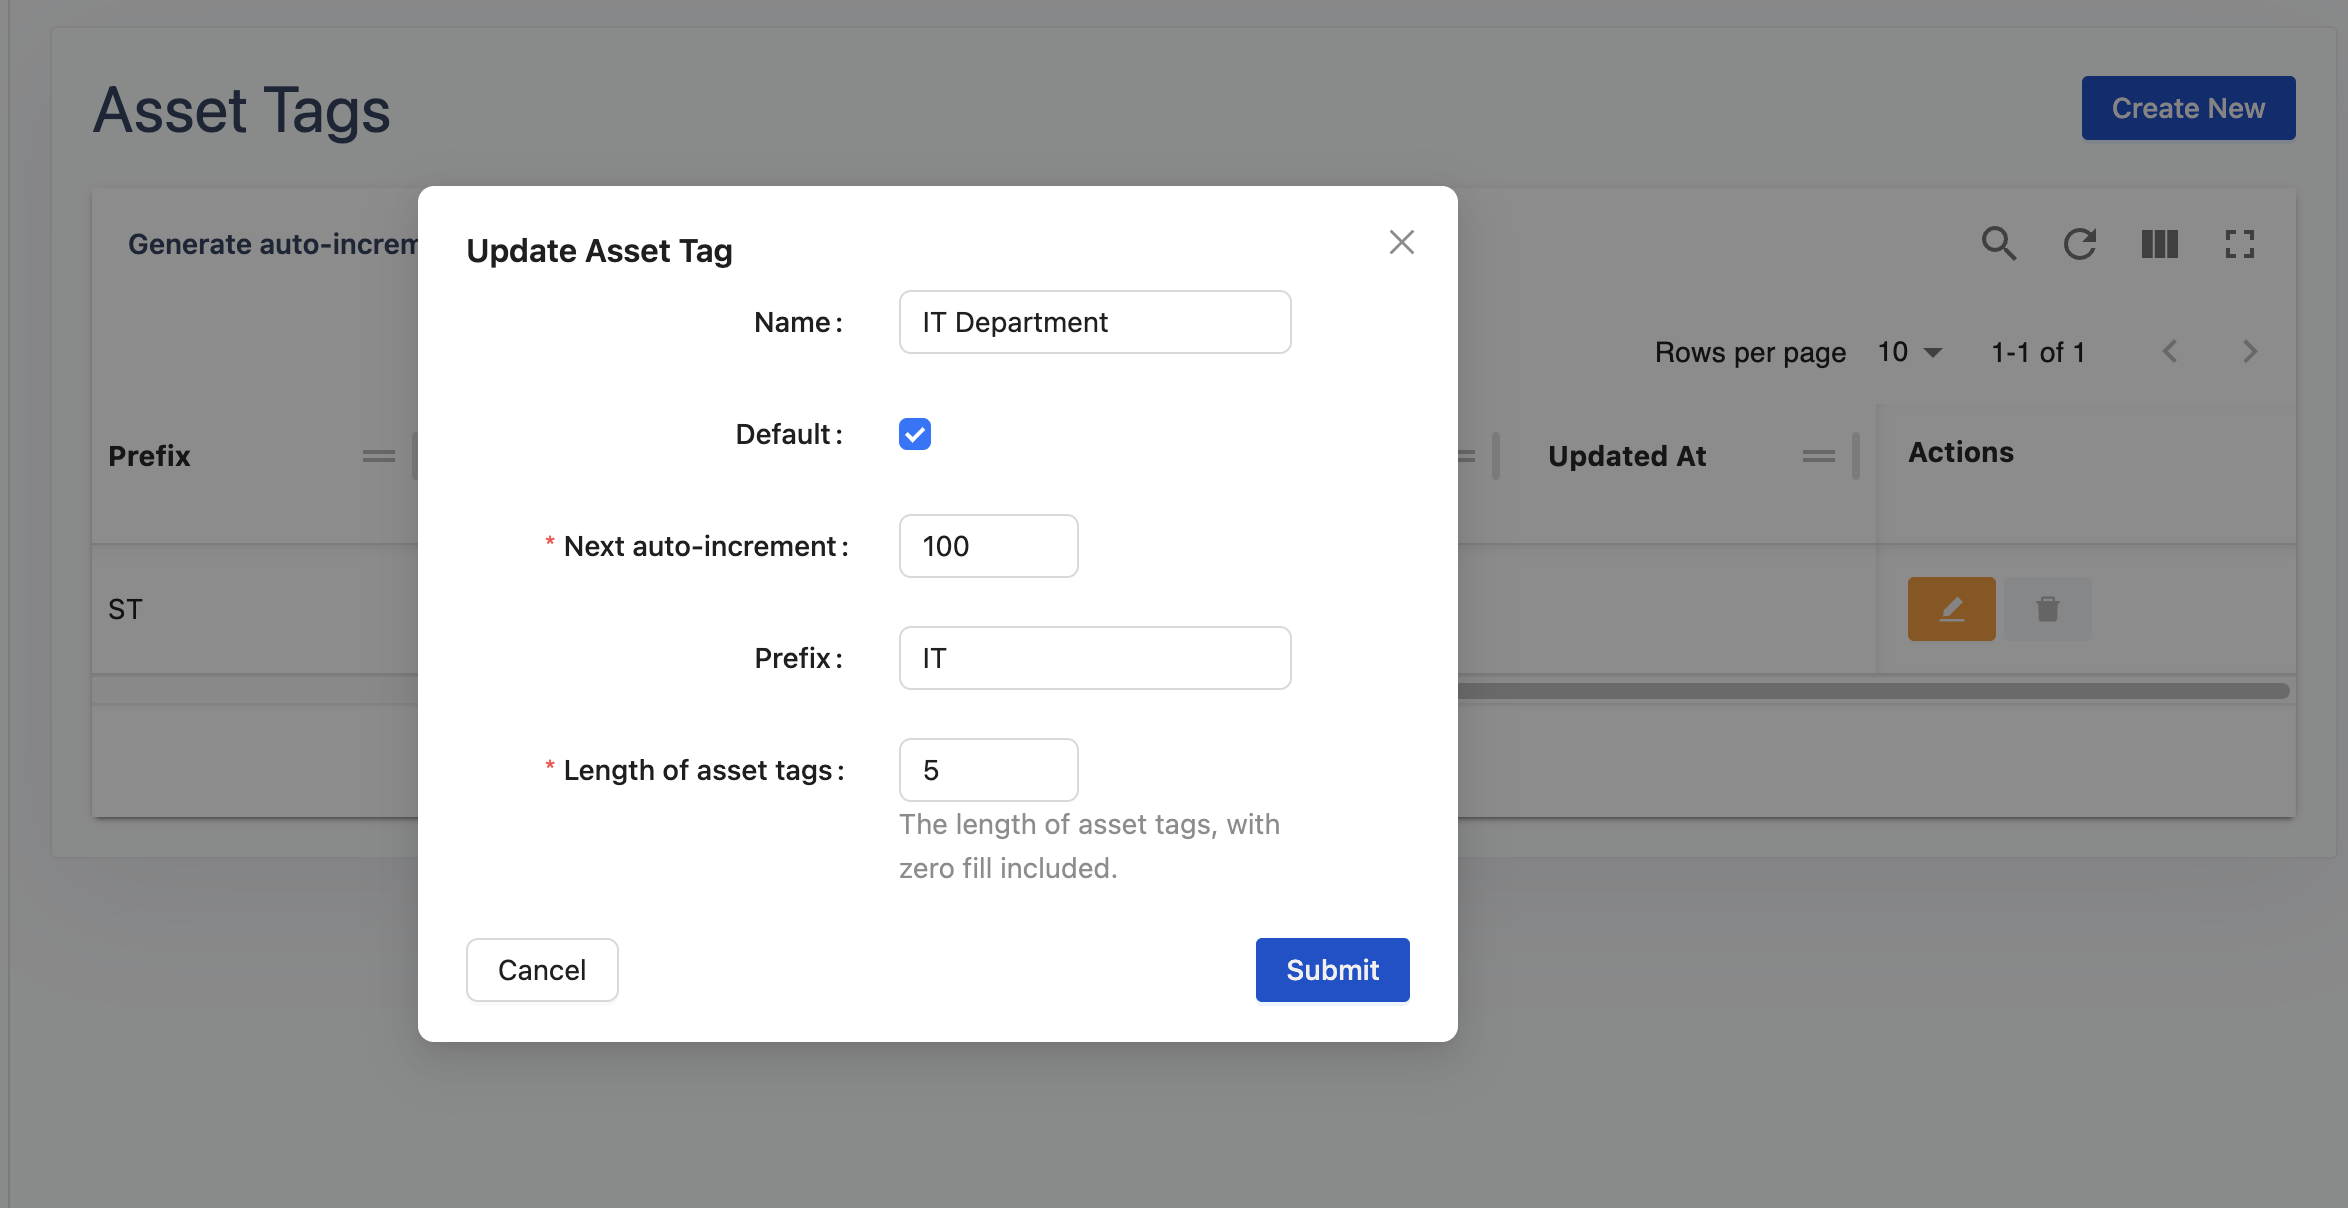Open Rows per page dropdown
The width and height of the screenshot is (2348, 1208).
(x=1909, y=352)
